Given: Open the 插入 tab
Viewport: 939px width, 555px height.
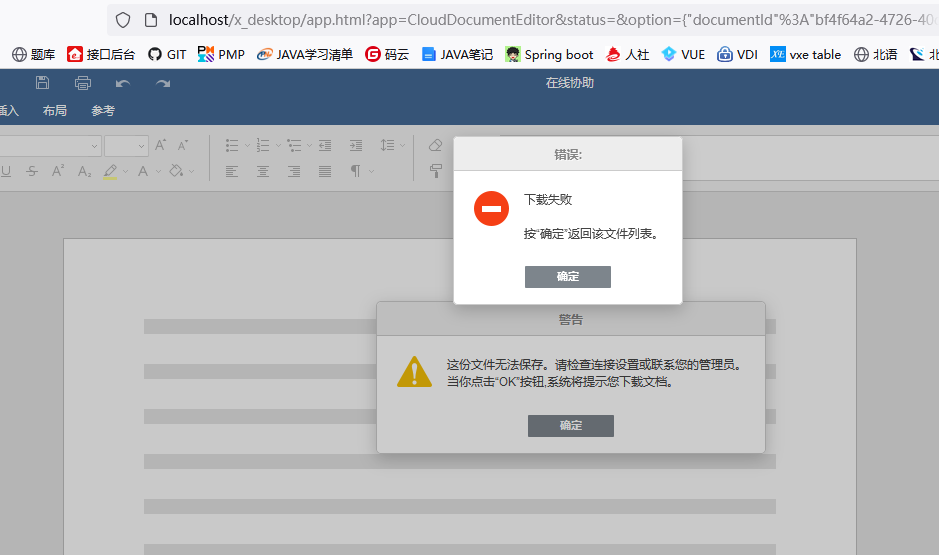Looking at the screenshot, I should 9,111.
